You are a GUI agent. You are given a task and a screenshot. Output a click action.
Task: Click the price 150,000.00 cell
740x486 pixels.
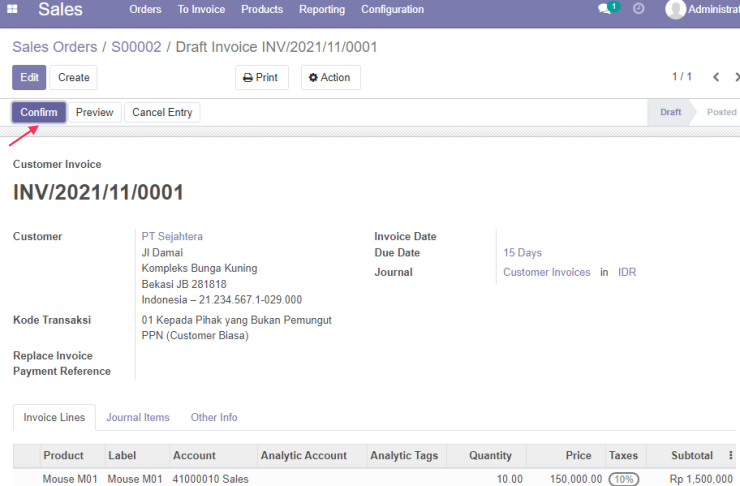tap(576, 479)
